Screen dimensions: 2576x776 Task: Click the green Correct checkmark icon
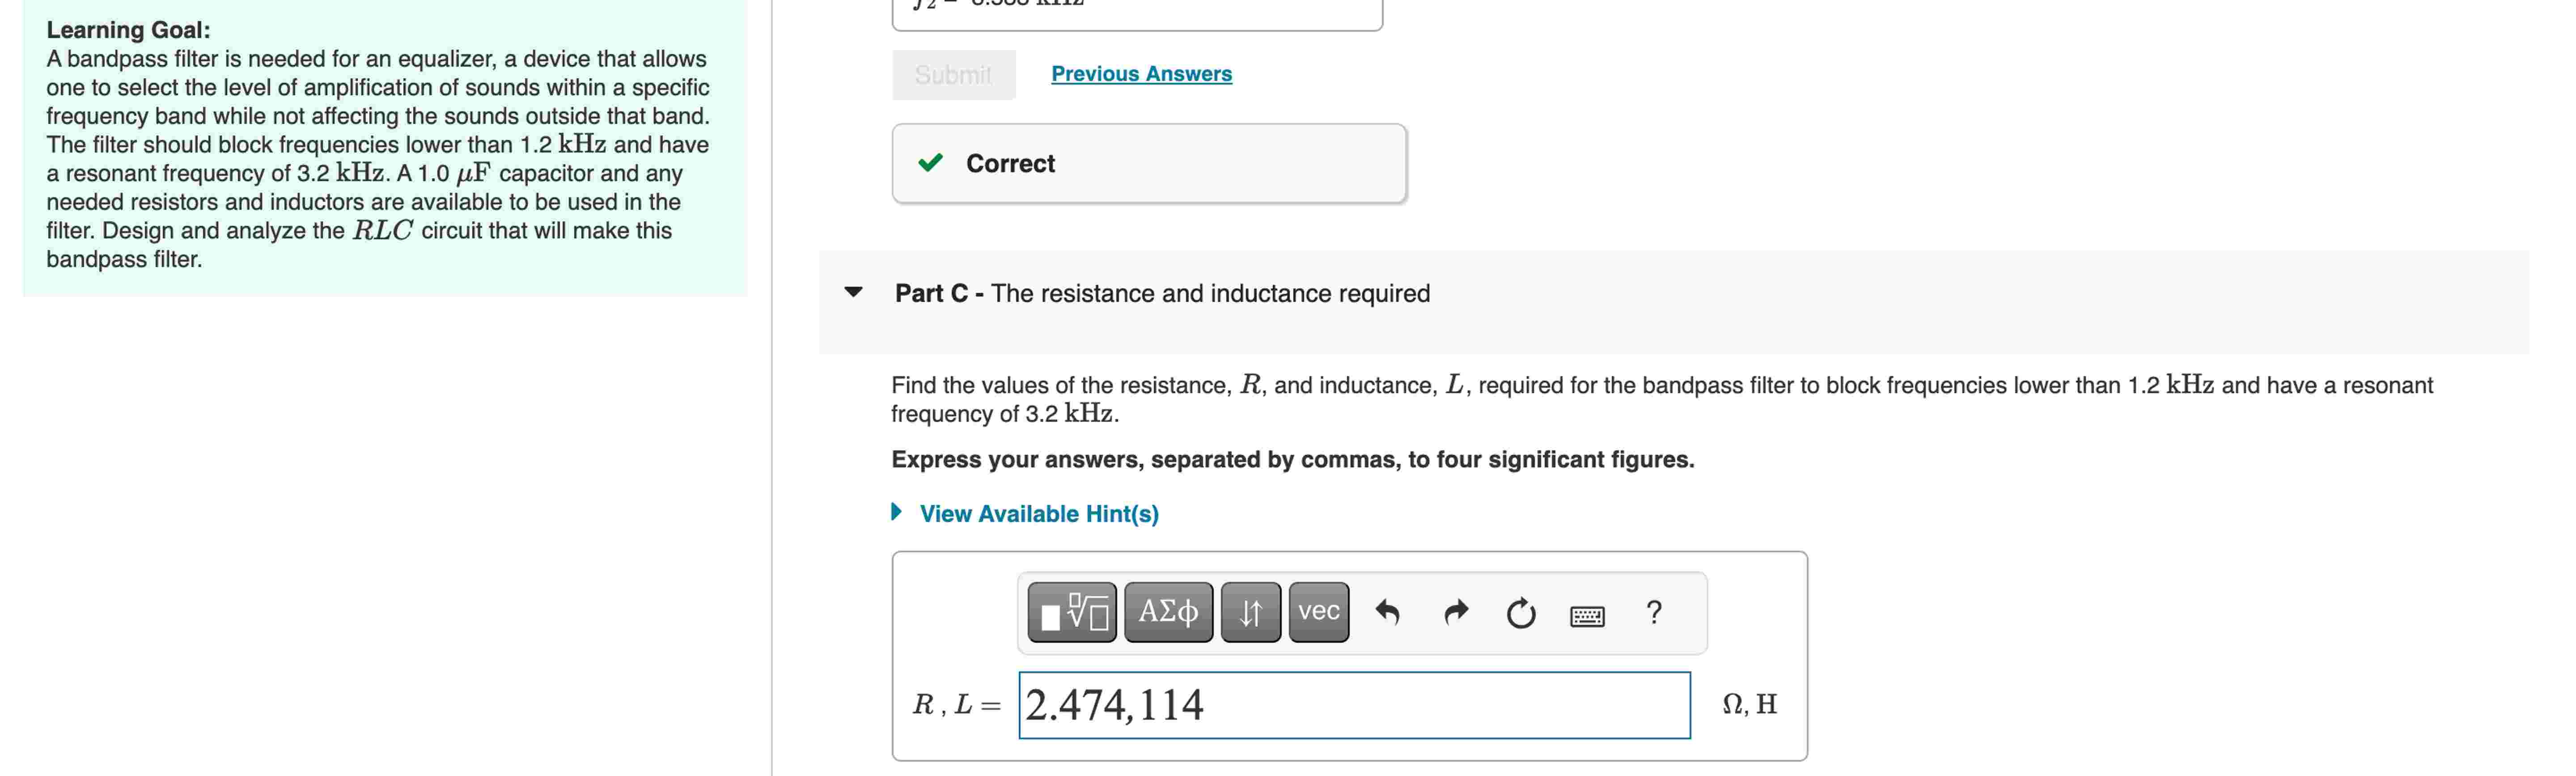(x=932, y=163)
